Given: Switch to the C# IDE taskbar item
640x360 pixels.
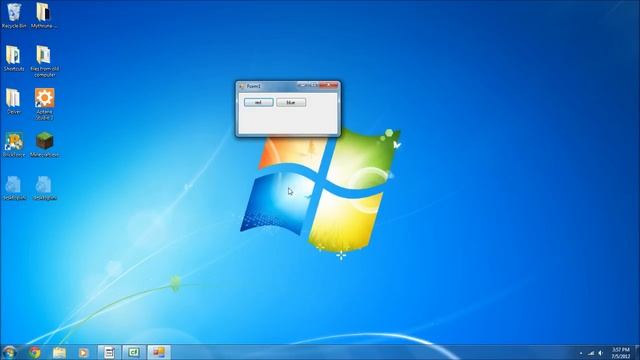Looking at the screenshot, I should pos(134,352).
